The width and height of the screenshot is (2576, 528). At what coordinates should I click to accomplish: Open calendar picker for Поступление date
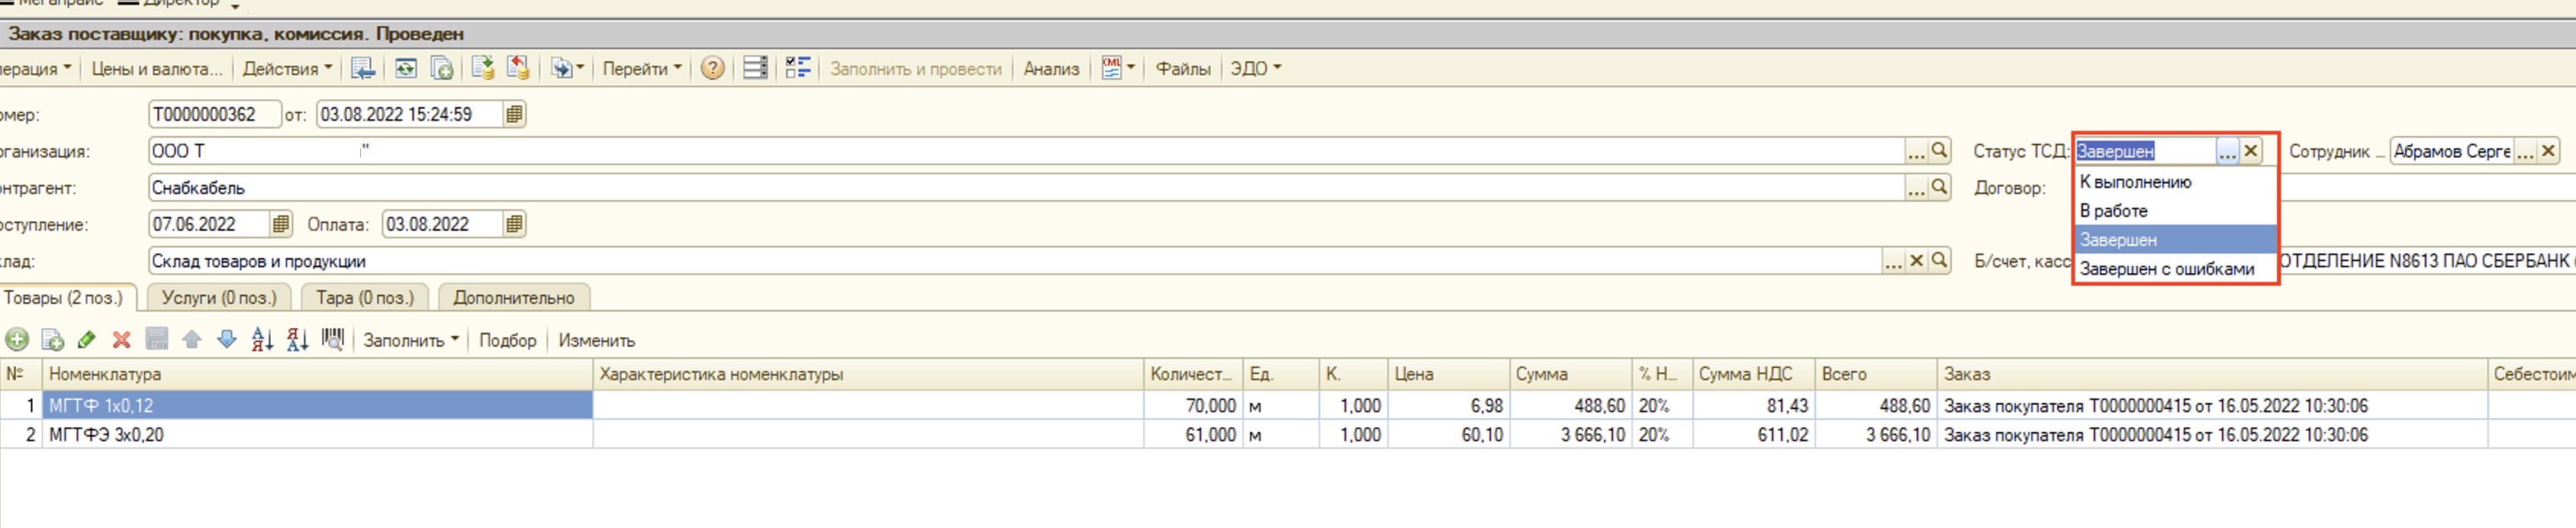(x=281, y=224)
